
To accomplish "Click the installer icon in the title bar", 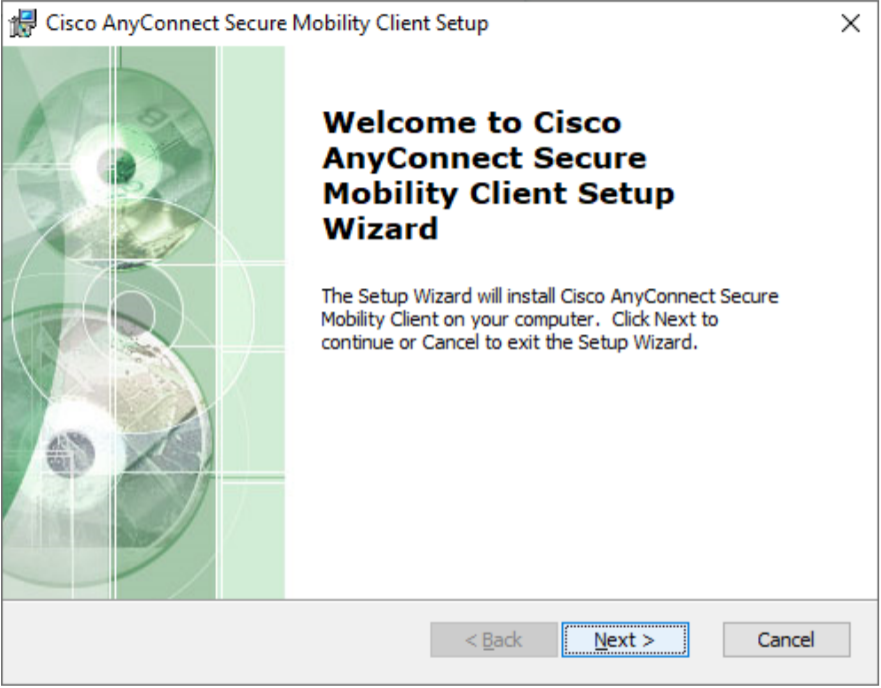I will 23,24.
